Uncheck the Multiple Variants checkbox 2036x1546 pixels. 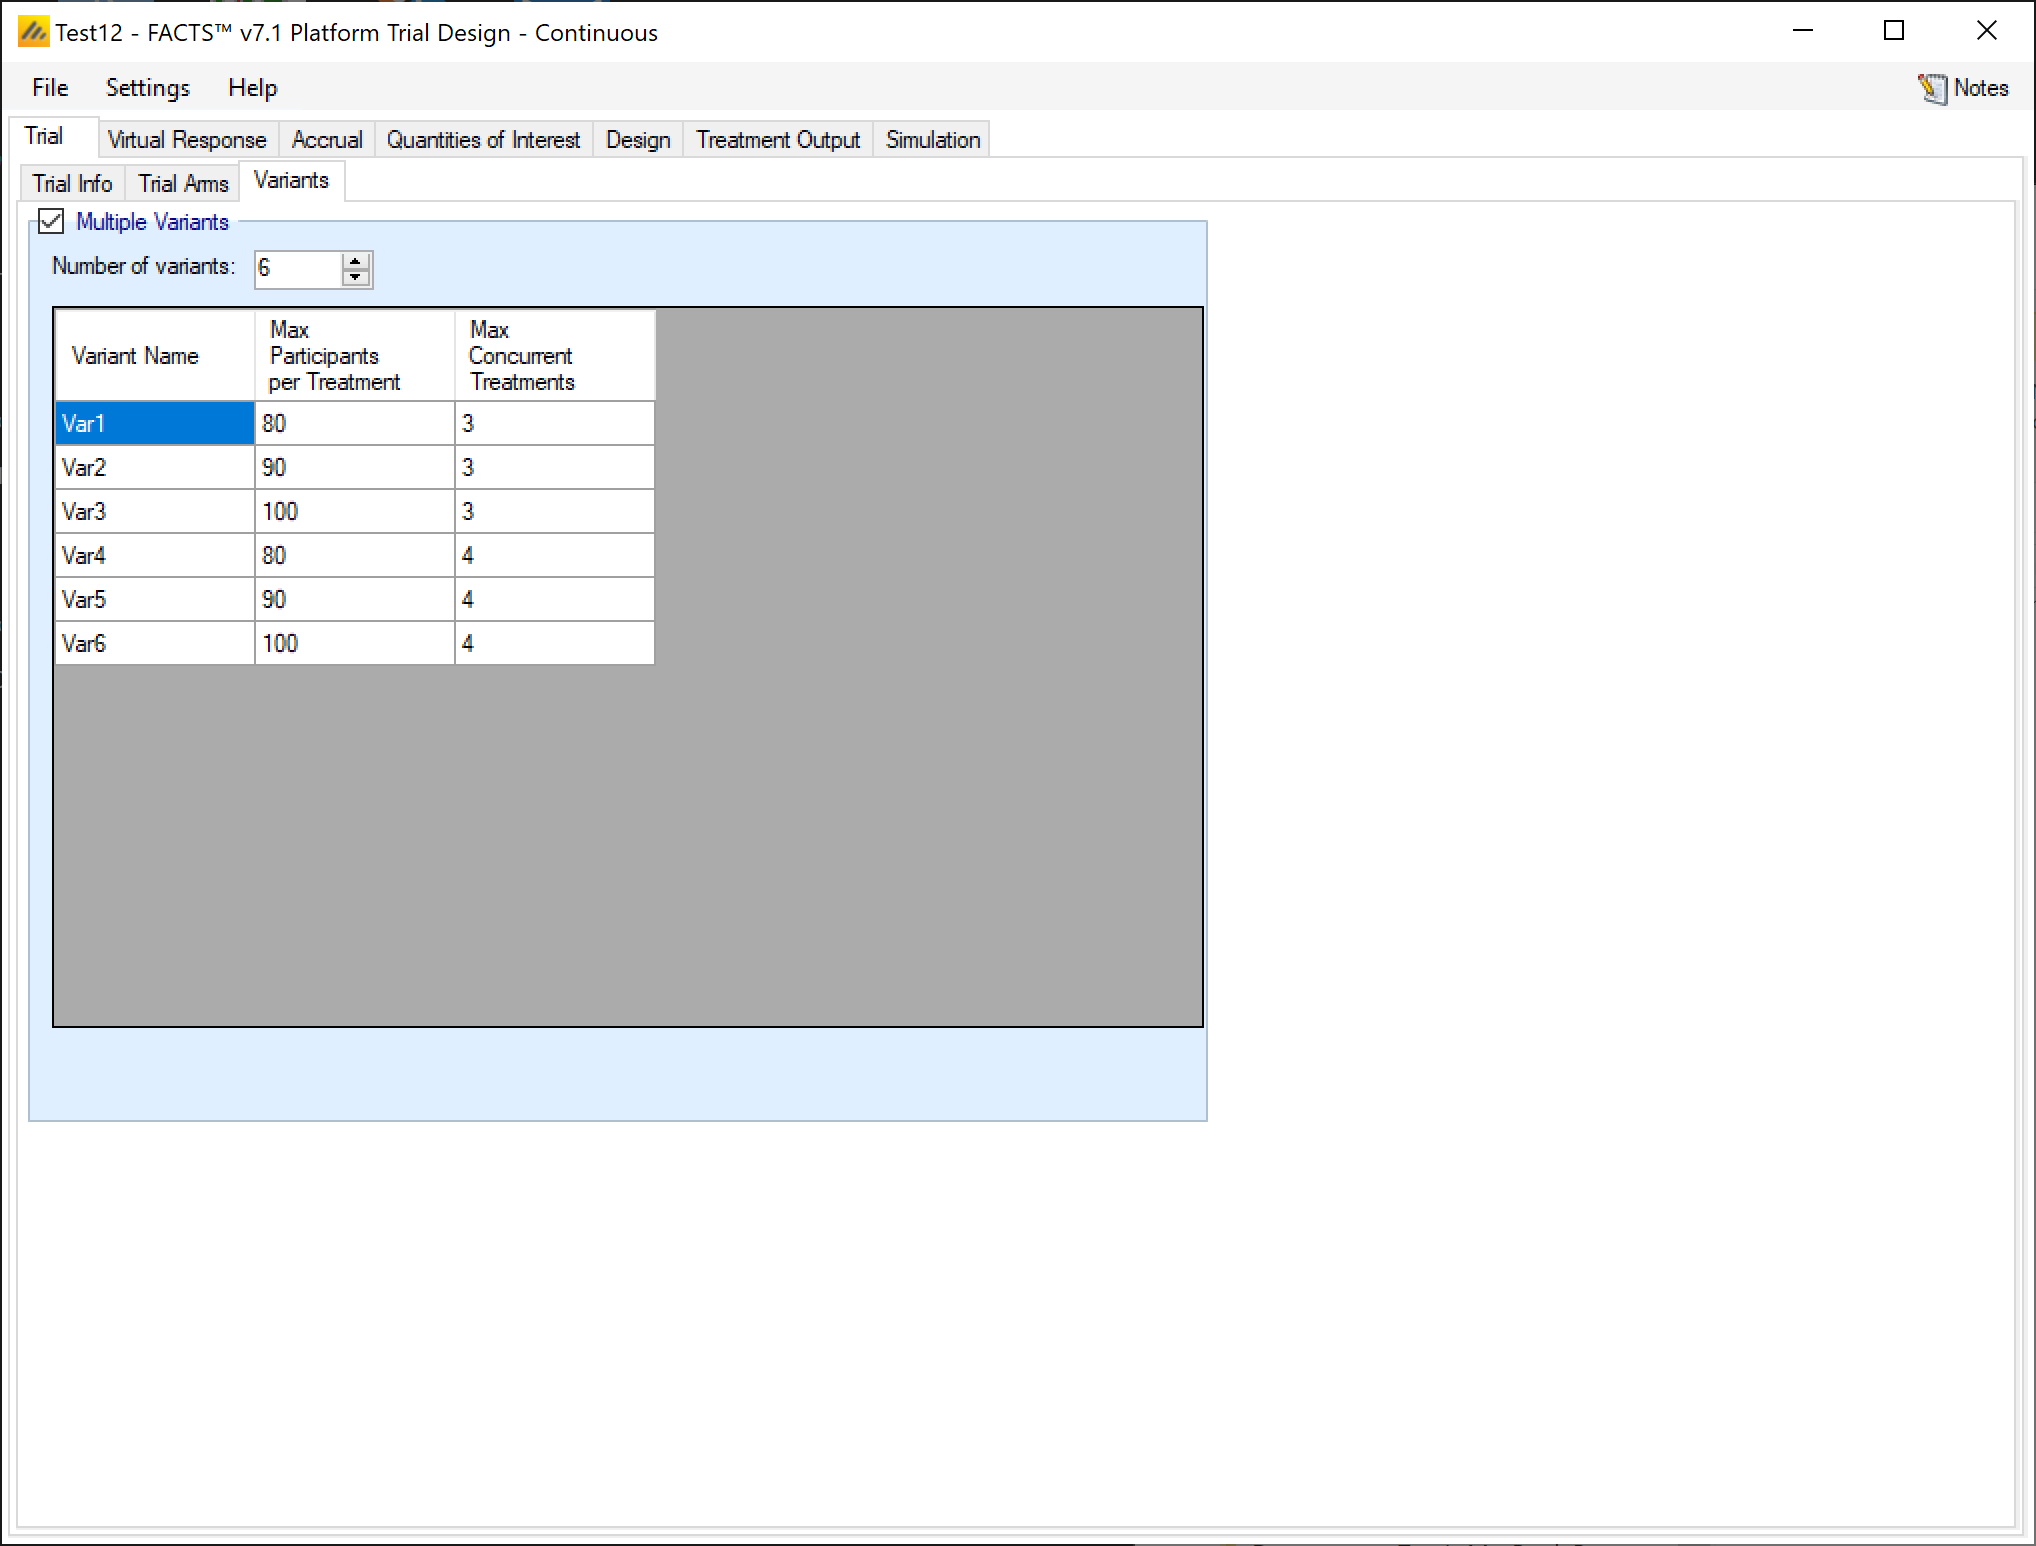[51, 221]
